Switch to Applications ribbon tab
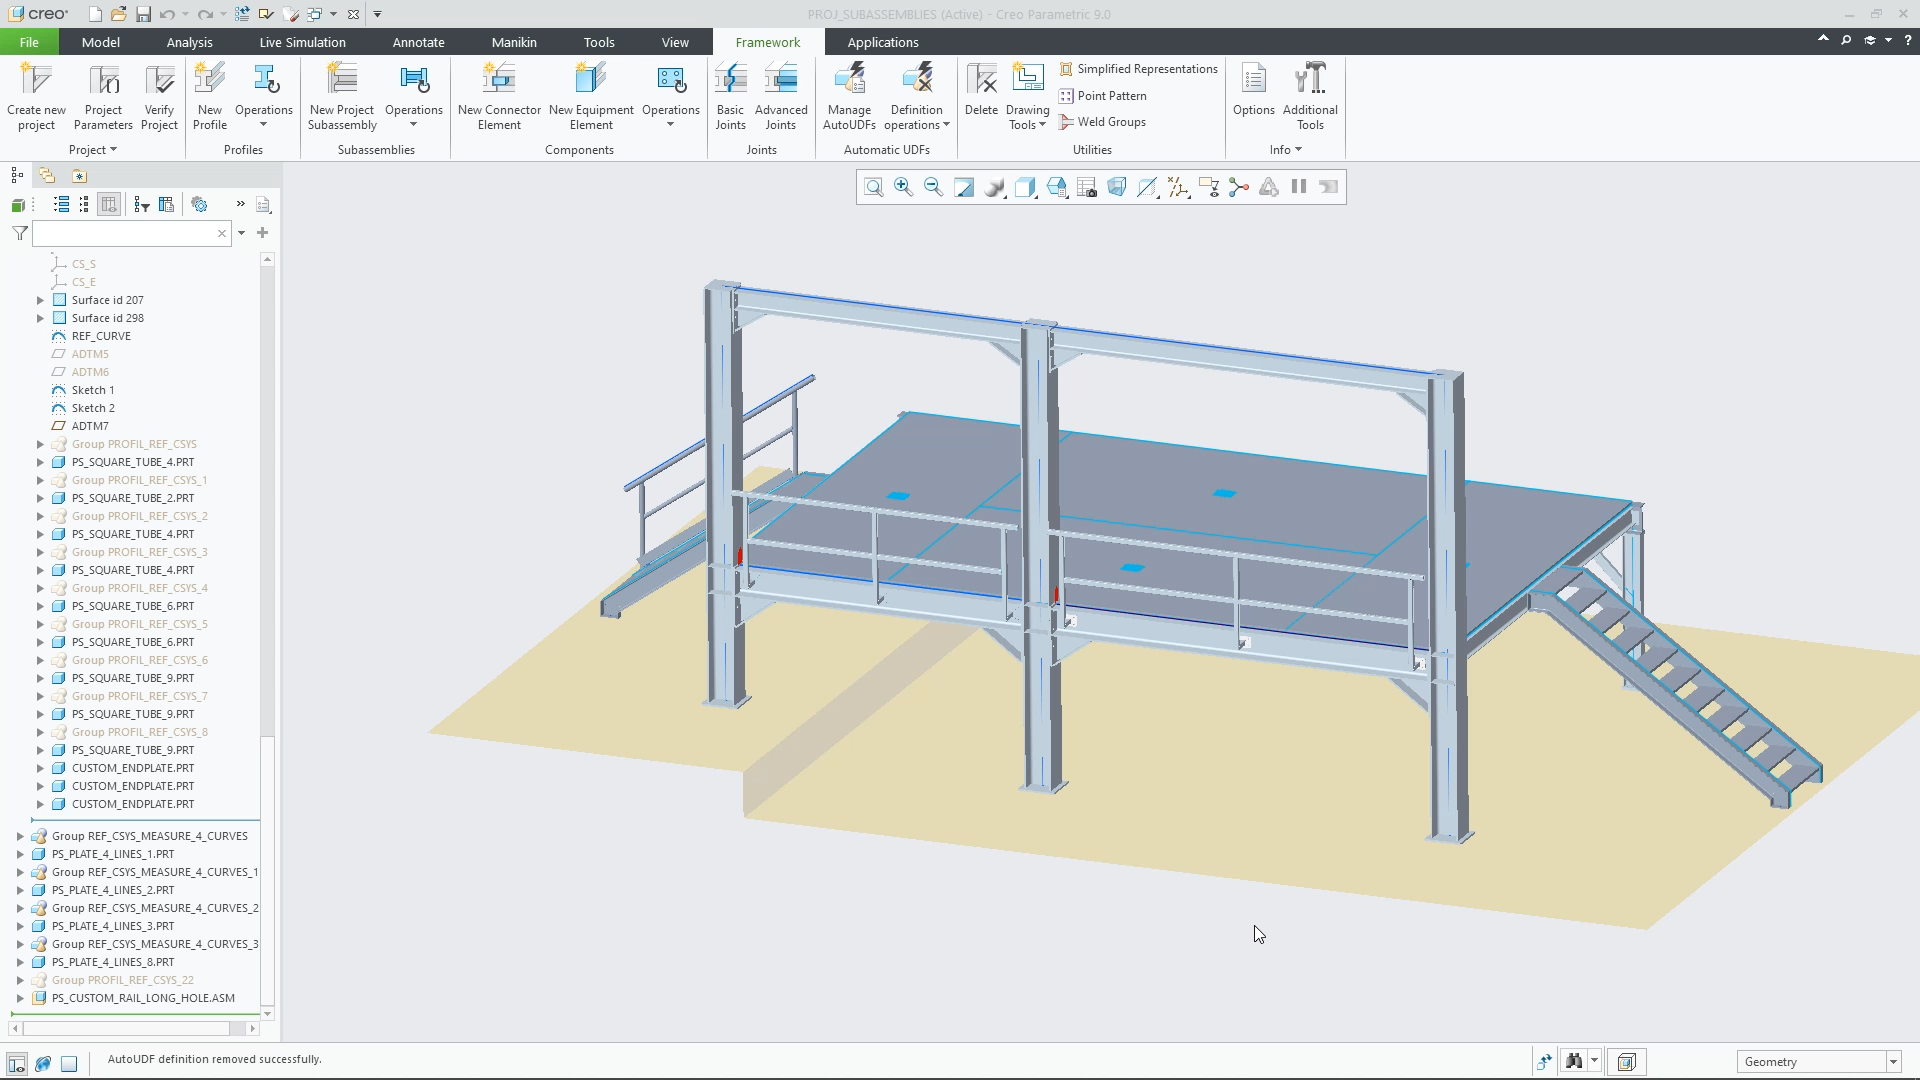This screenshot has width=1920, height=1080. [x=882, y=42]
